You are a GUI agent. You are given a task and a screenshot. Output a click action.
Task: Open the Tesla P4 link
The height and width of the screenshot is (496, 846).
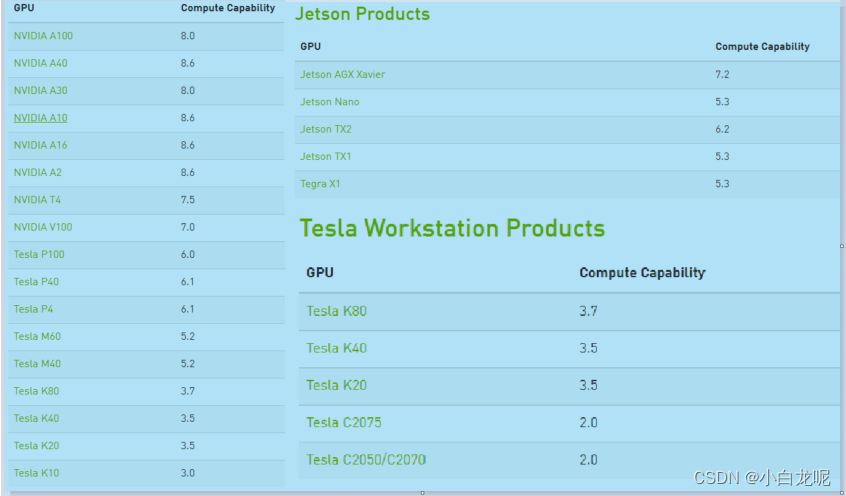pos(33,309)
